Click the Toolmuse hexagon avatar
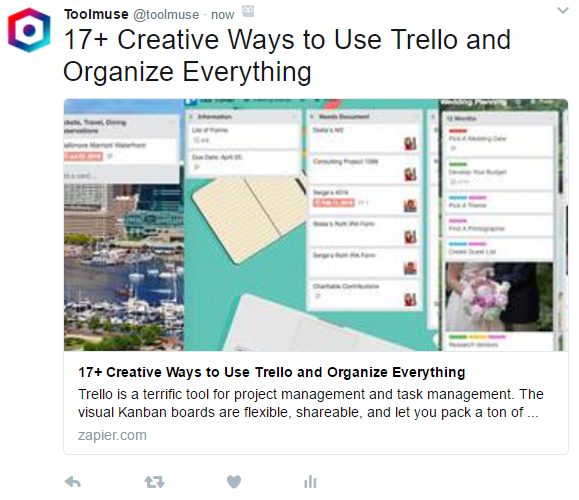This screenshot has width=579, height=500. coord(29,30)
